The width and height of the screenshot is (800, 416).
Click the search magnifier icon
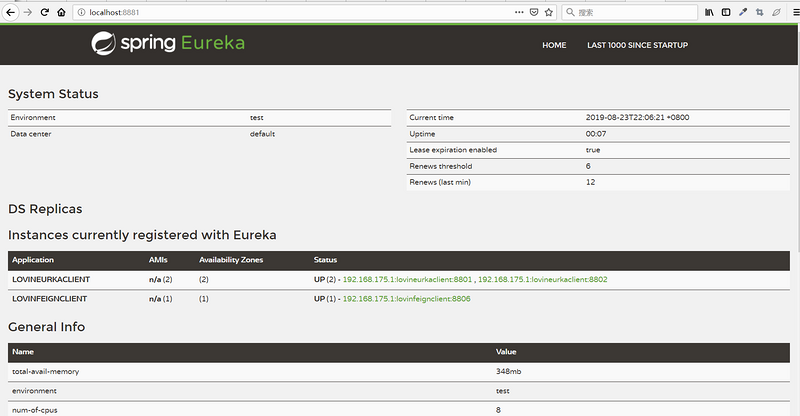click(x=570, y=12)
